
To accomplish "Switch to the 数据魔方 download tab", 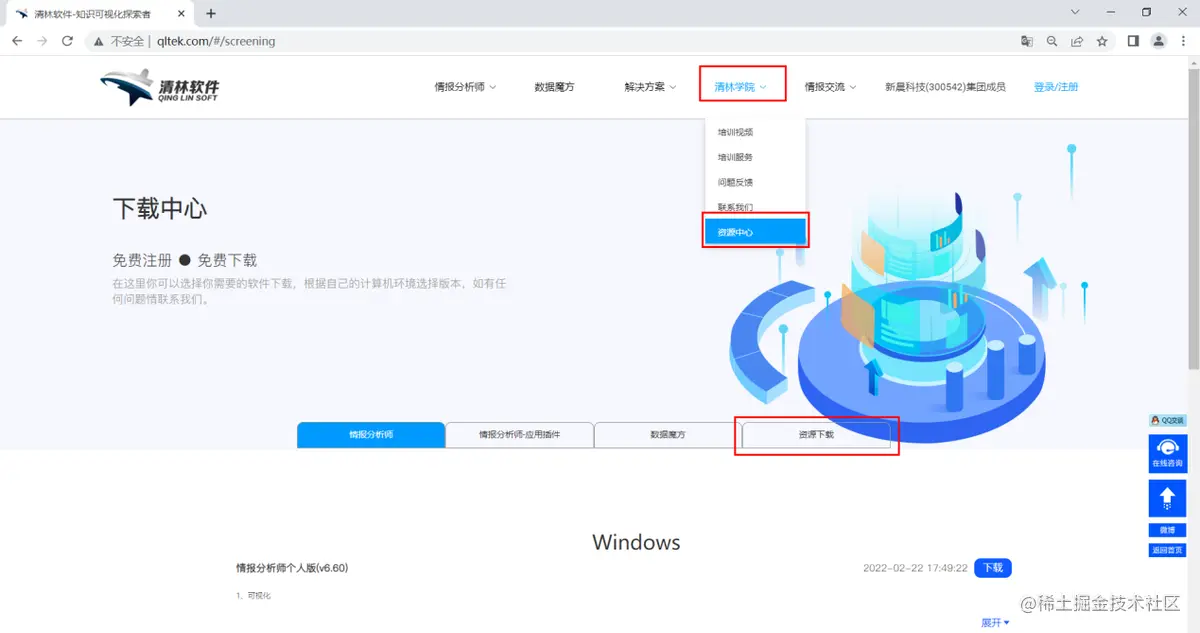I will (668, 435).
